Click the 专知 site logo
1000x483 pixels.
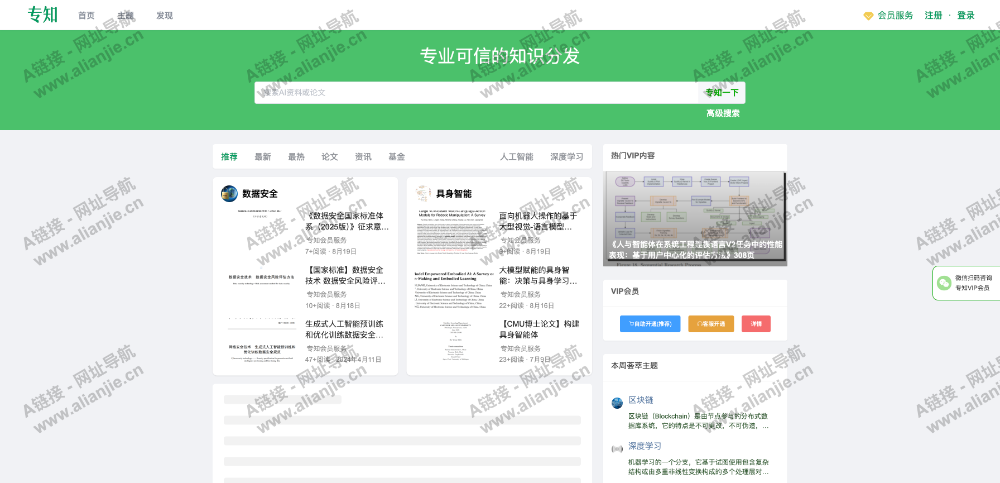(x=43, y=14)
